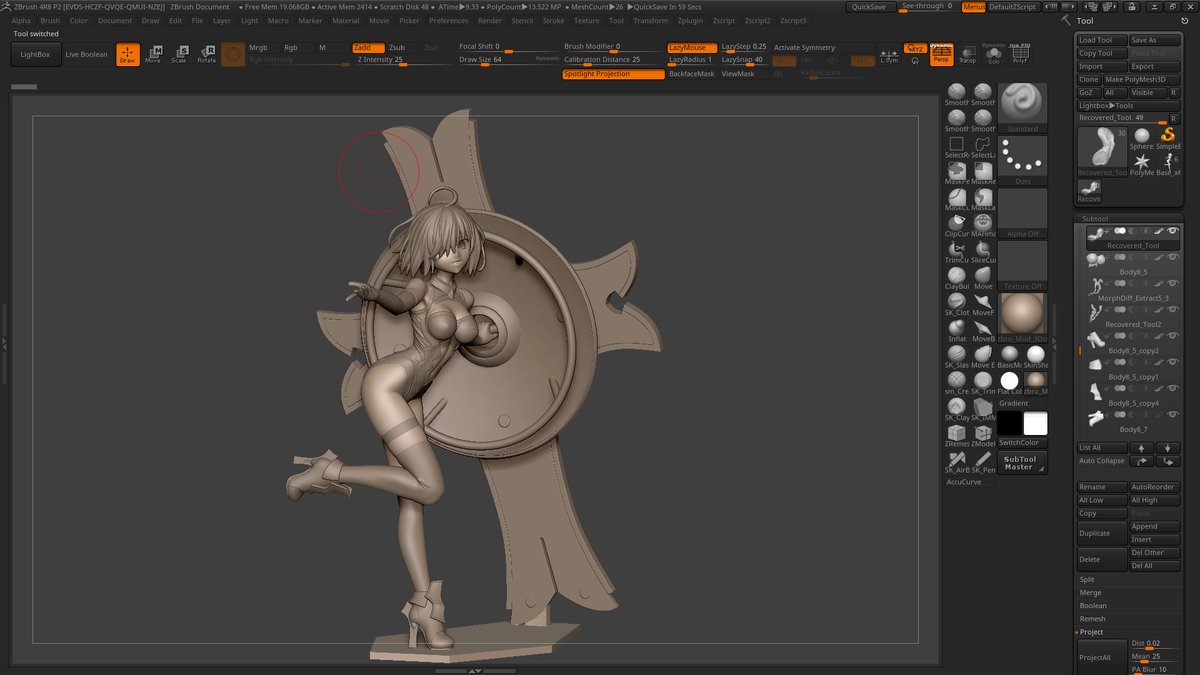Toggle the Persp perspective view button
The image size is (1200, 675).
[x=940, y=54]
